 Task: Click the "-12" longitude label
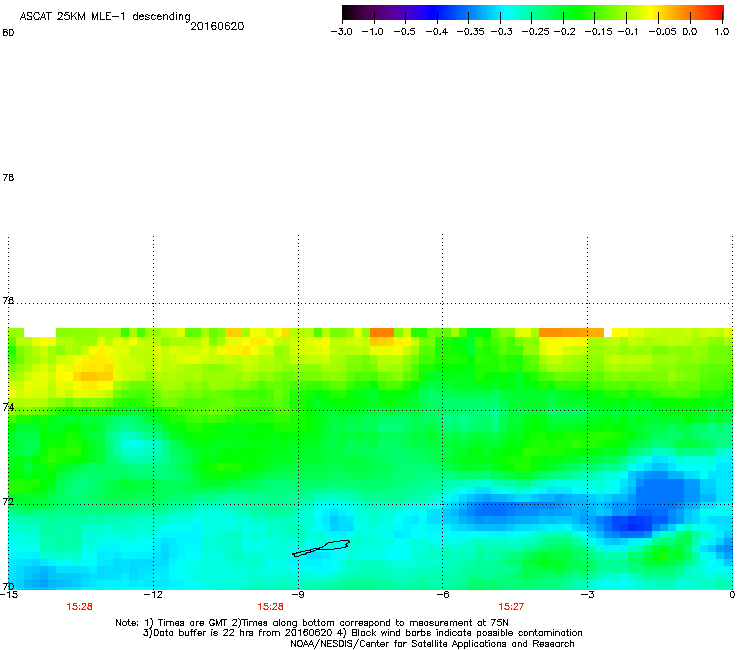[153, 595]
